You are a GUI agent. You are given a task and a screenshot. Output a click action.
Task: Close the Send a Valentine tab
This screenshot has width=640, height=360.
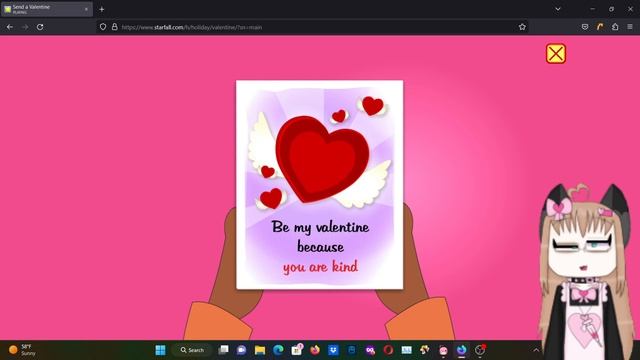(x=86, y=9)
